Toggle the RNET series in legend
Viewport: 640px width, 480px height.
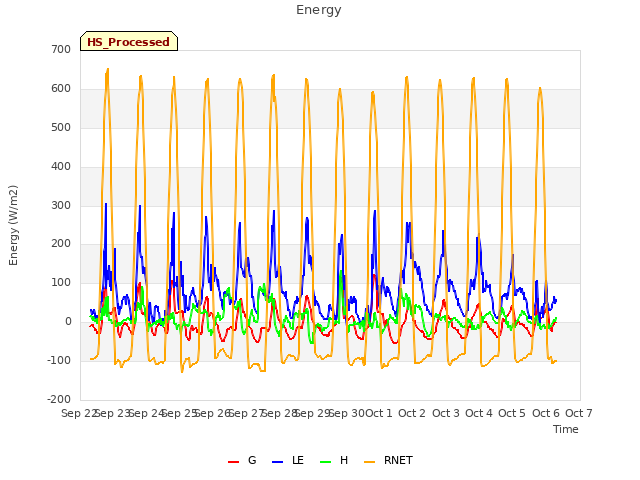[388, 460]
